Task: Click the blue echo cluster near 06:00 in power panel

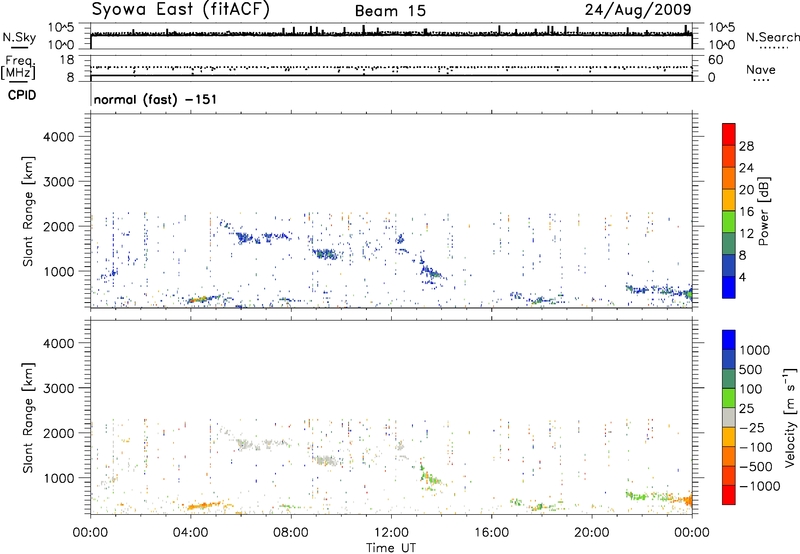Action: pyautogui.click(x=246, y=238)
